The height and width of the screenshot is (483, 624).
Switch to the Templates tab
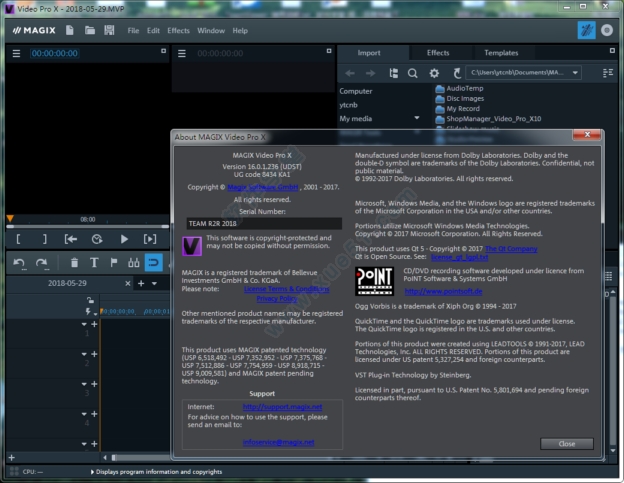tap(501, 53)
